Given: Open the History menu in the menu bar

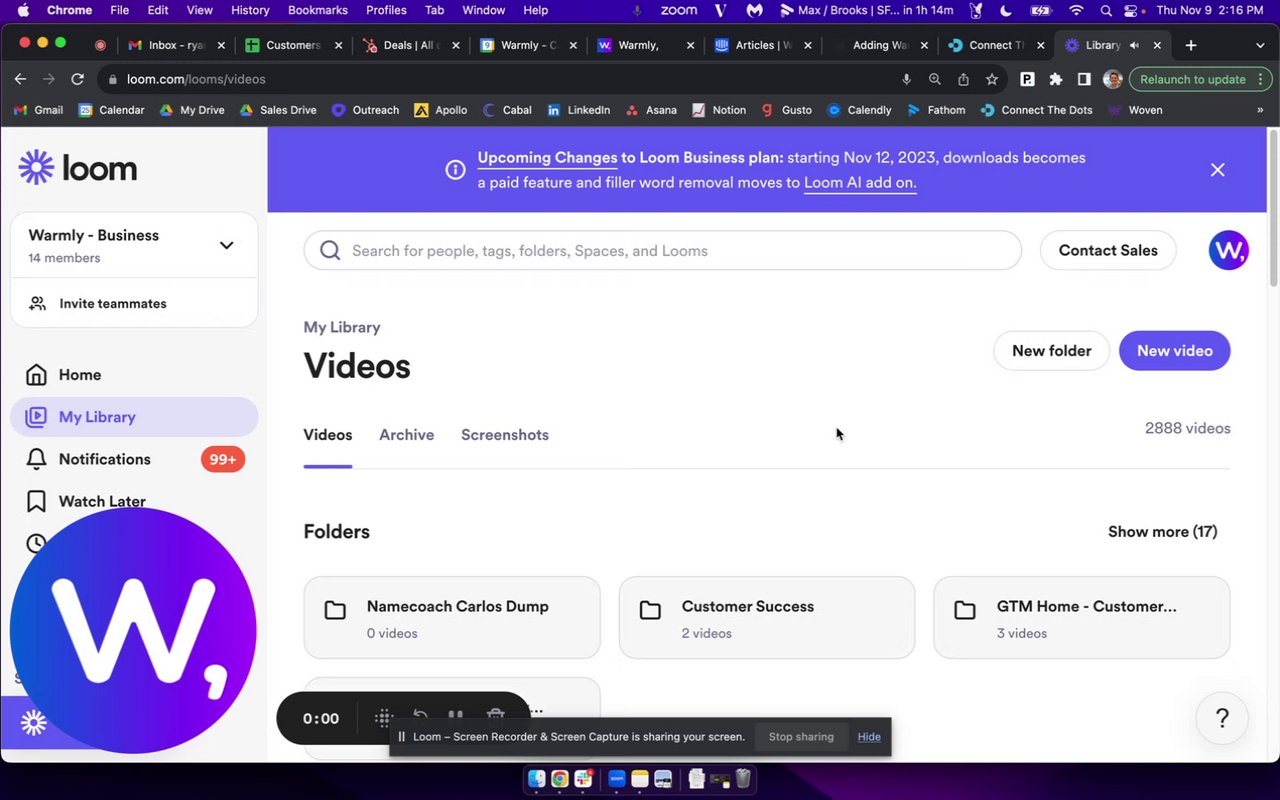Looking at the screenshot, I should coord(250,10).
